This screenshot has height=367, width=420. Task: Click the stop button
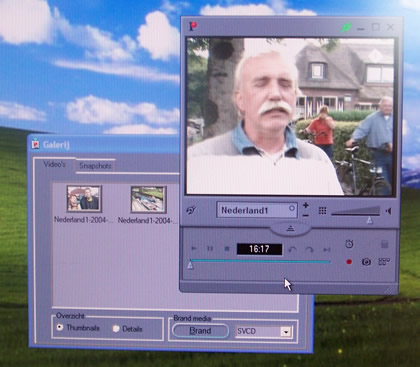pyautogui.click(x=227, y=249)
